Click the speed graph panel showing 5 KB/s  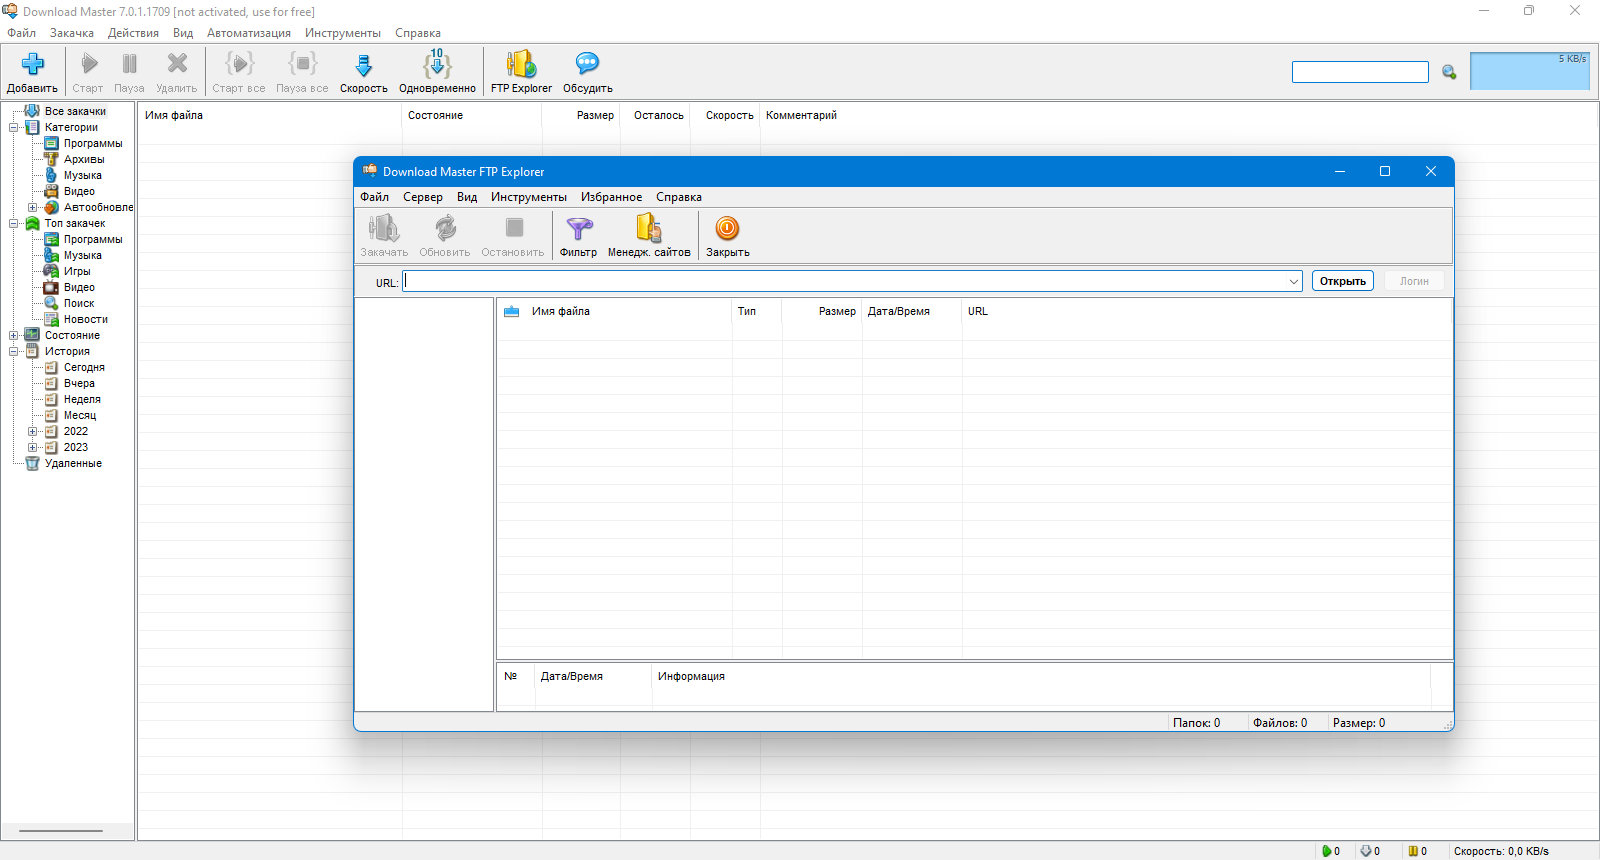[1530, 71]
